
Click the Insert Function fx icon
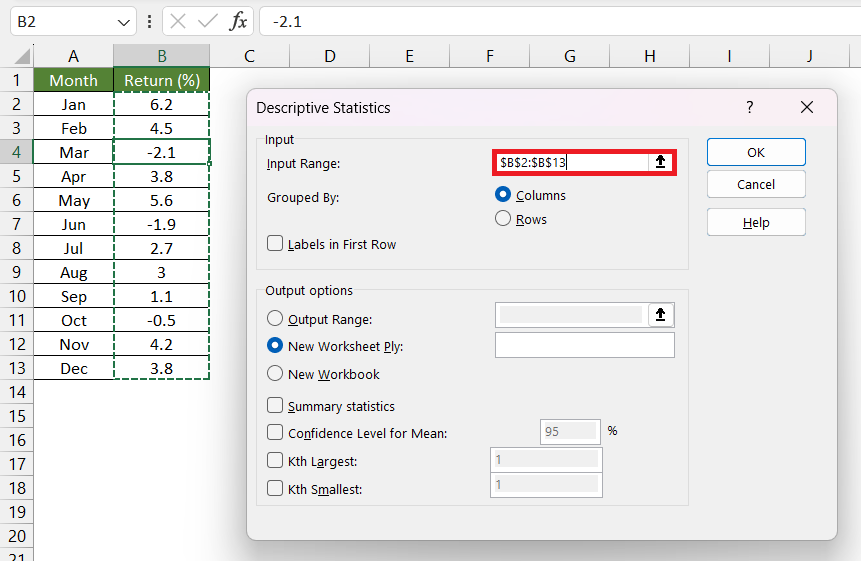(239, 21)
